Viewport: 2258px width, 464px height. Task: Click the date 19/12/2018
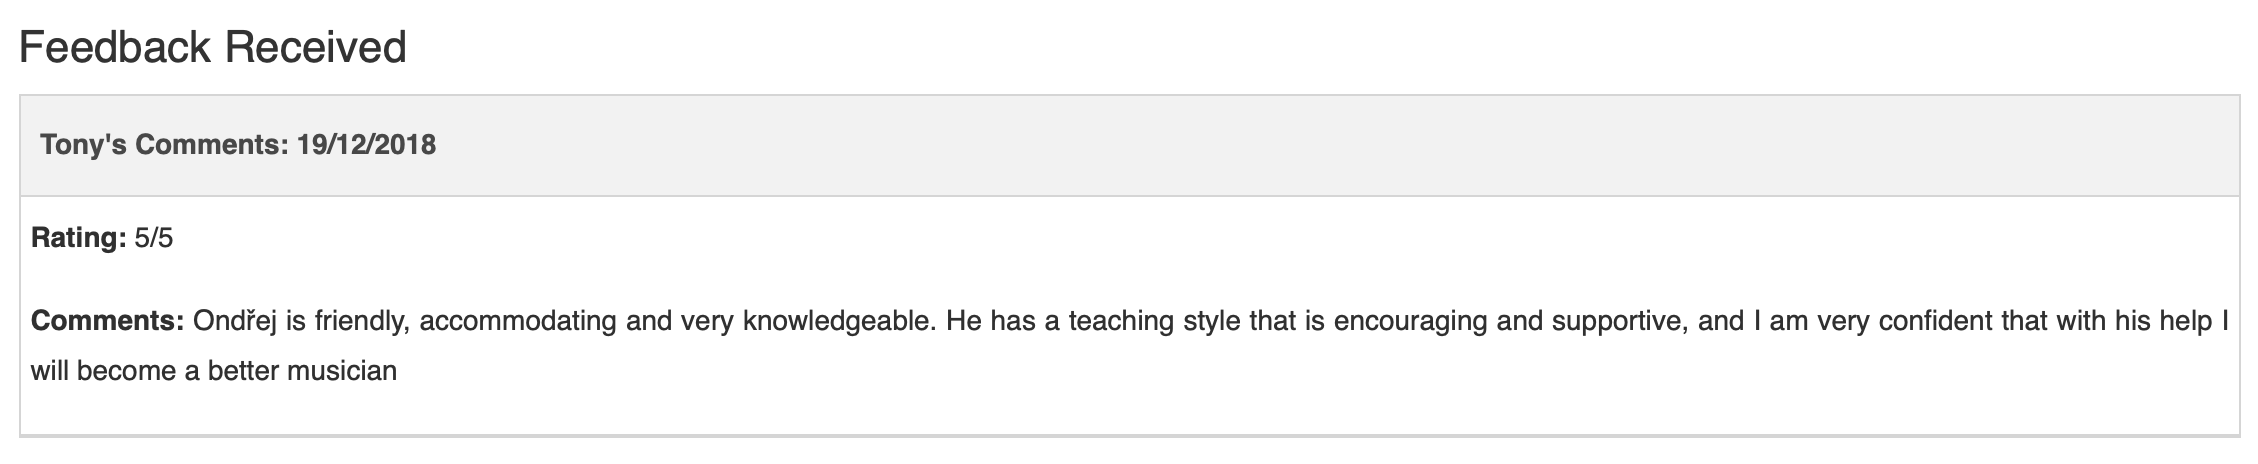[366, 146]
